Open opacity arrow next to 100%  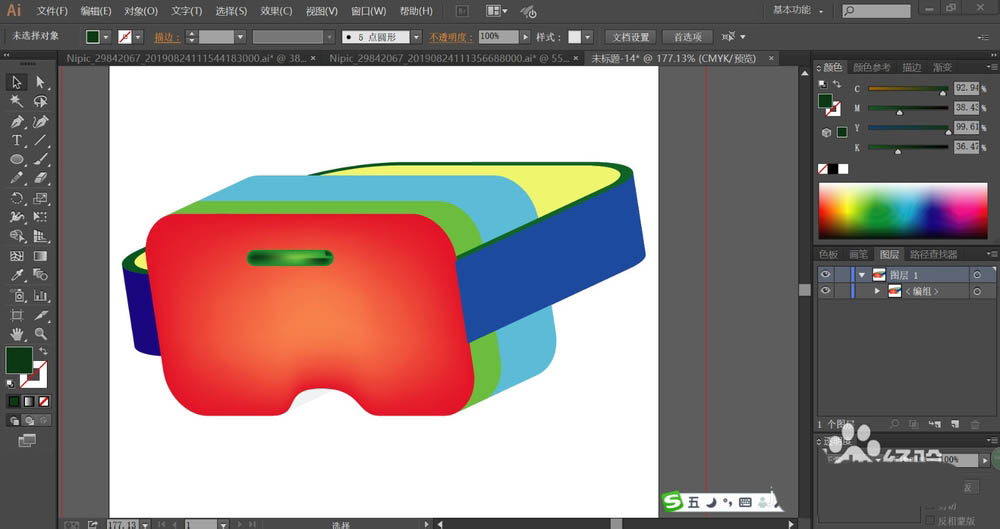click(526, 37)
